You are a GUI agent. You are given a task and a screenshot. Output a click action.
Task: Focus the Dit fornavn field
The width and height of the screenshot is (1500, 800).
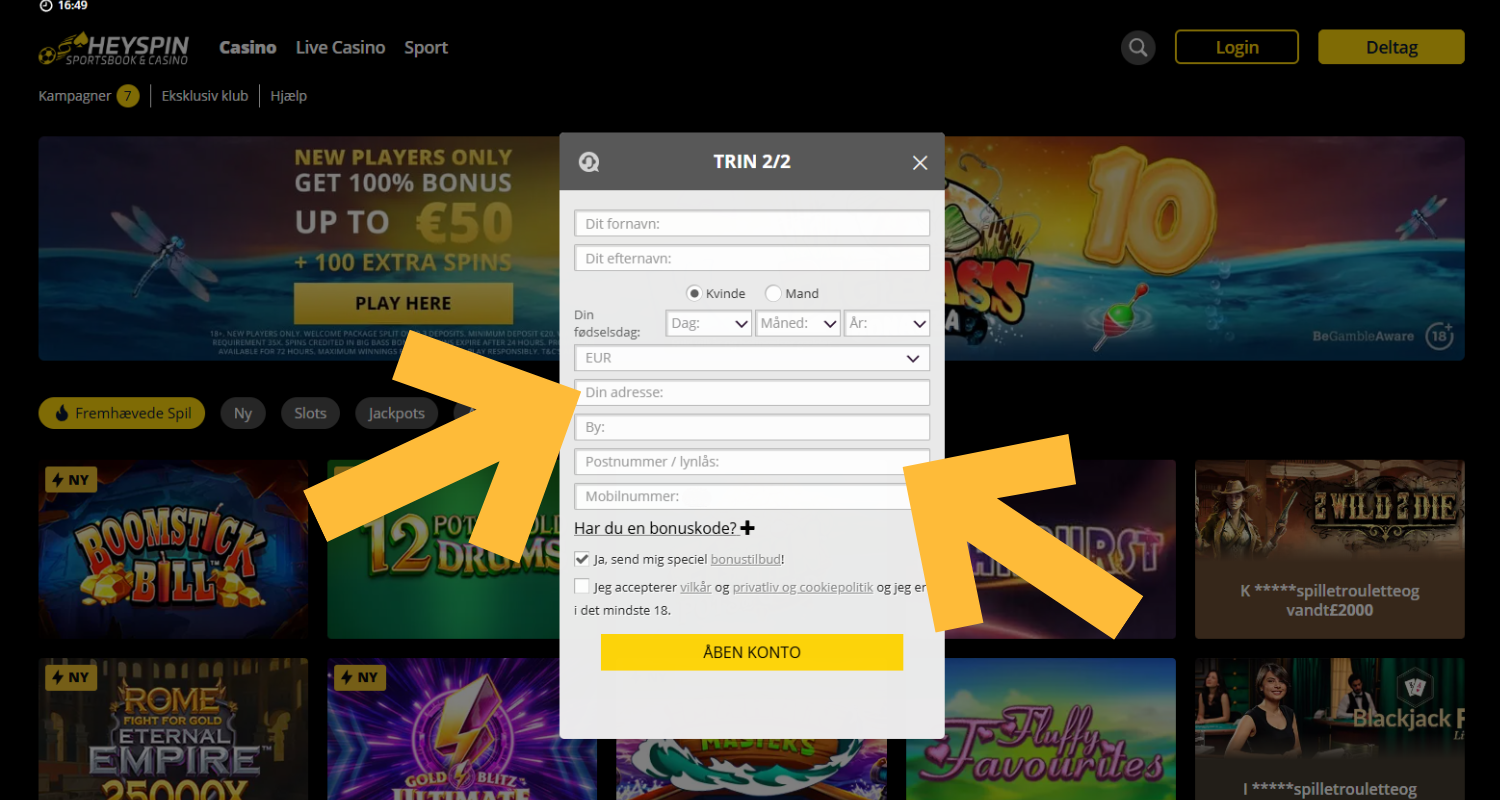[x=752, y=223]
